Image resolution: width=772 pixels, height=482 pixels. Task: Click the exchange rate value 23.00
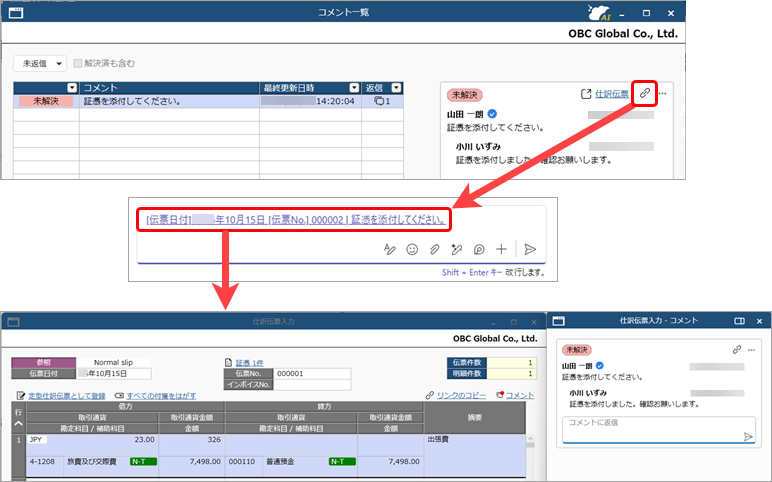[x=144, y=440]
